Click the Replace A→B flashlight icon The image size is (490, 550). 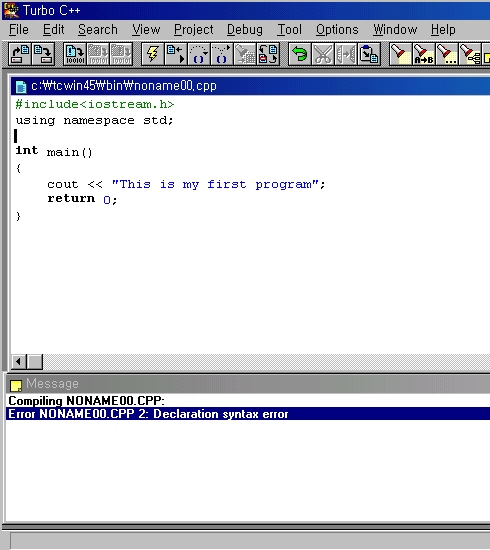pos(424,55)
